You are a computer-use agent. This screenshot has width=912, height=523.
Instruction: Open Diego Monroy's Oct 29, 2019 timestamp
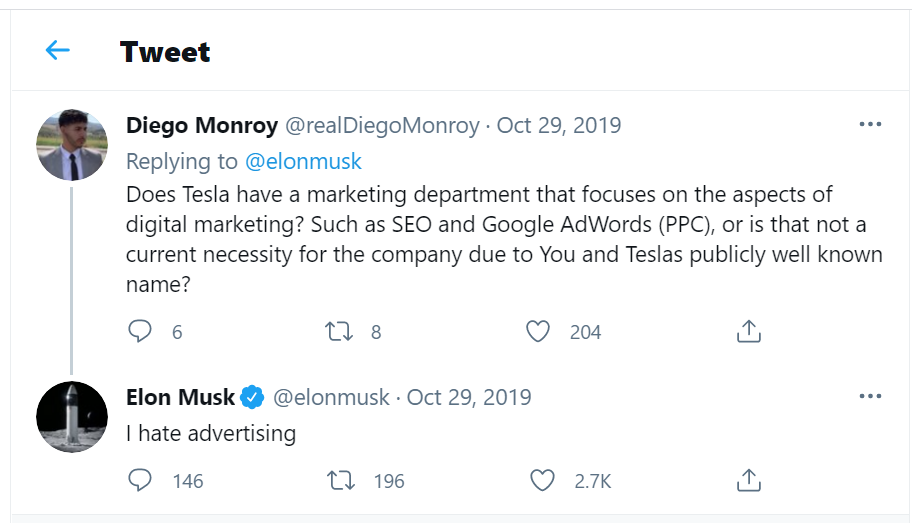[x=559, y=125]
